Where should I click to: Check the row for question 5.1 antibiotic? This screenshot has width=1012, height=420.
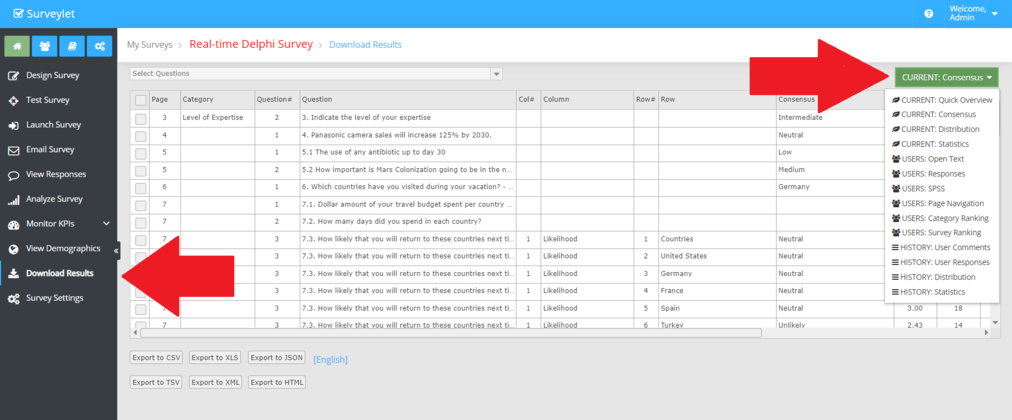pyautogui.click(x=140, y=153)
